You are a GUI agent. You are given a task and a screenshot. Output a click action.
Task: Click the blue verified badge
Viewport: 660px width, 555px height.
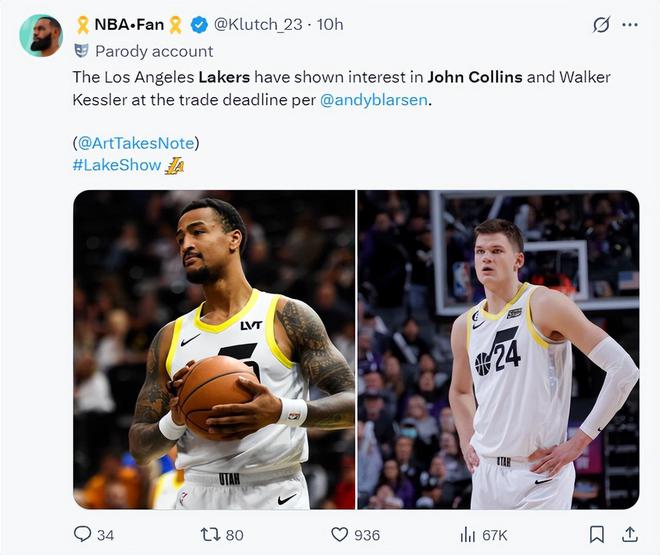199,25
